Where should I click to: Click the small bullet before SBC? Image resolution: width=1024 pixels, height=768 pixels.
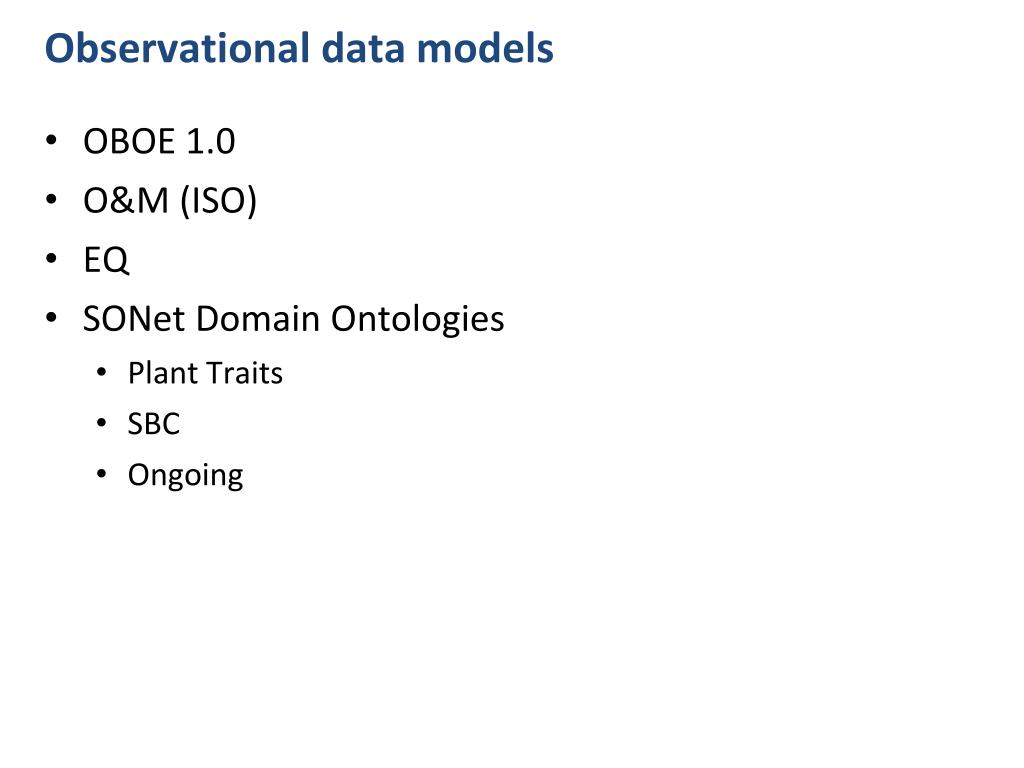click(x=101, y=423)
